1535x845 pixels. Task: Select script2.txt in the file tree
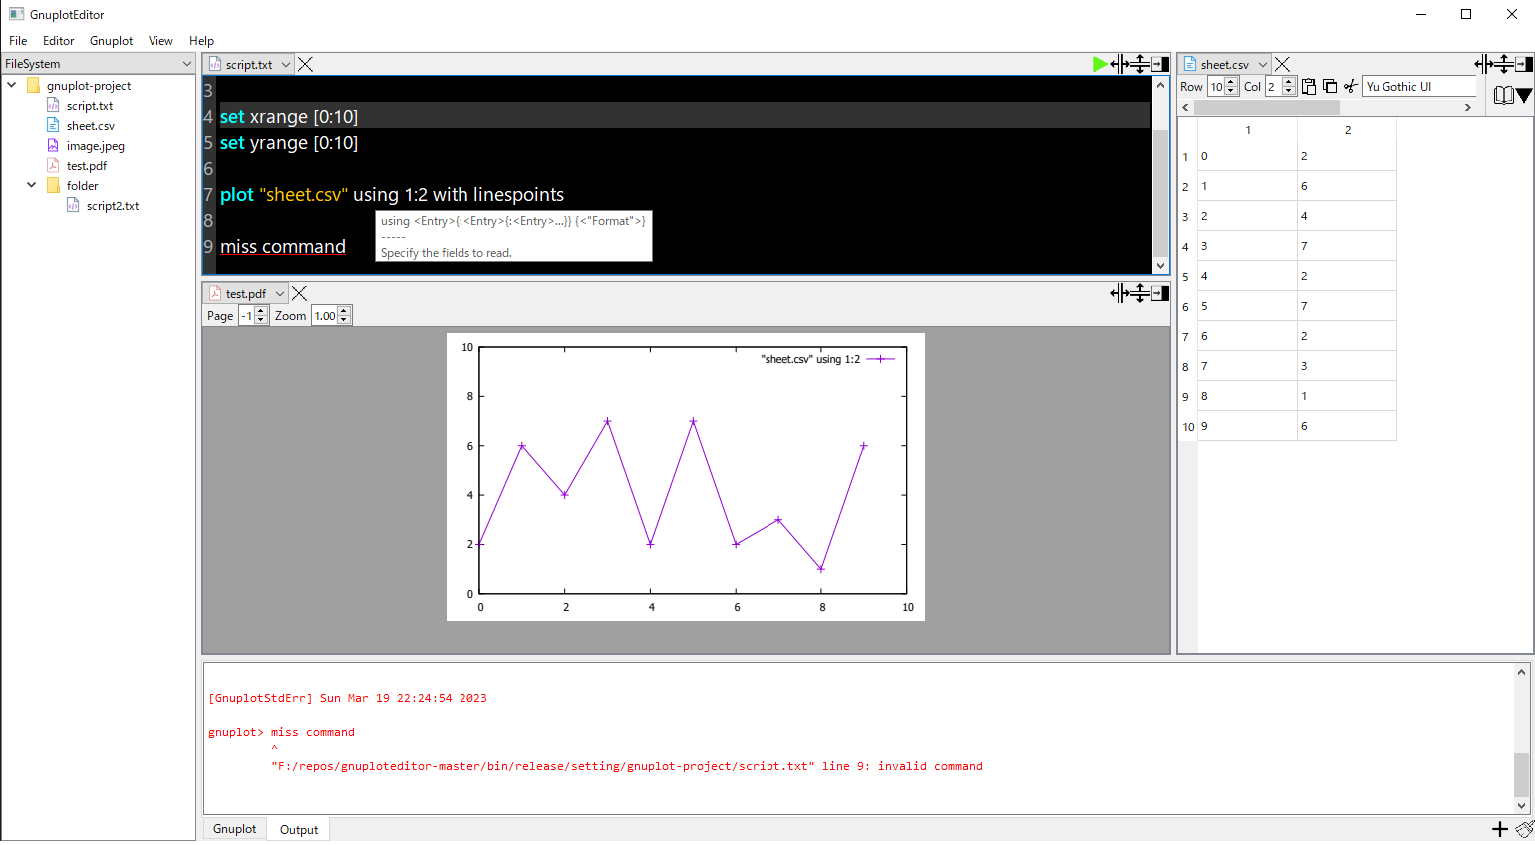coord(113,205)
